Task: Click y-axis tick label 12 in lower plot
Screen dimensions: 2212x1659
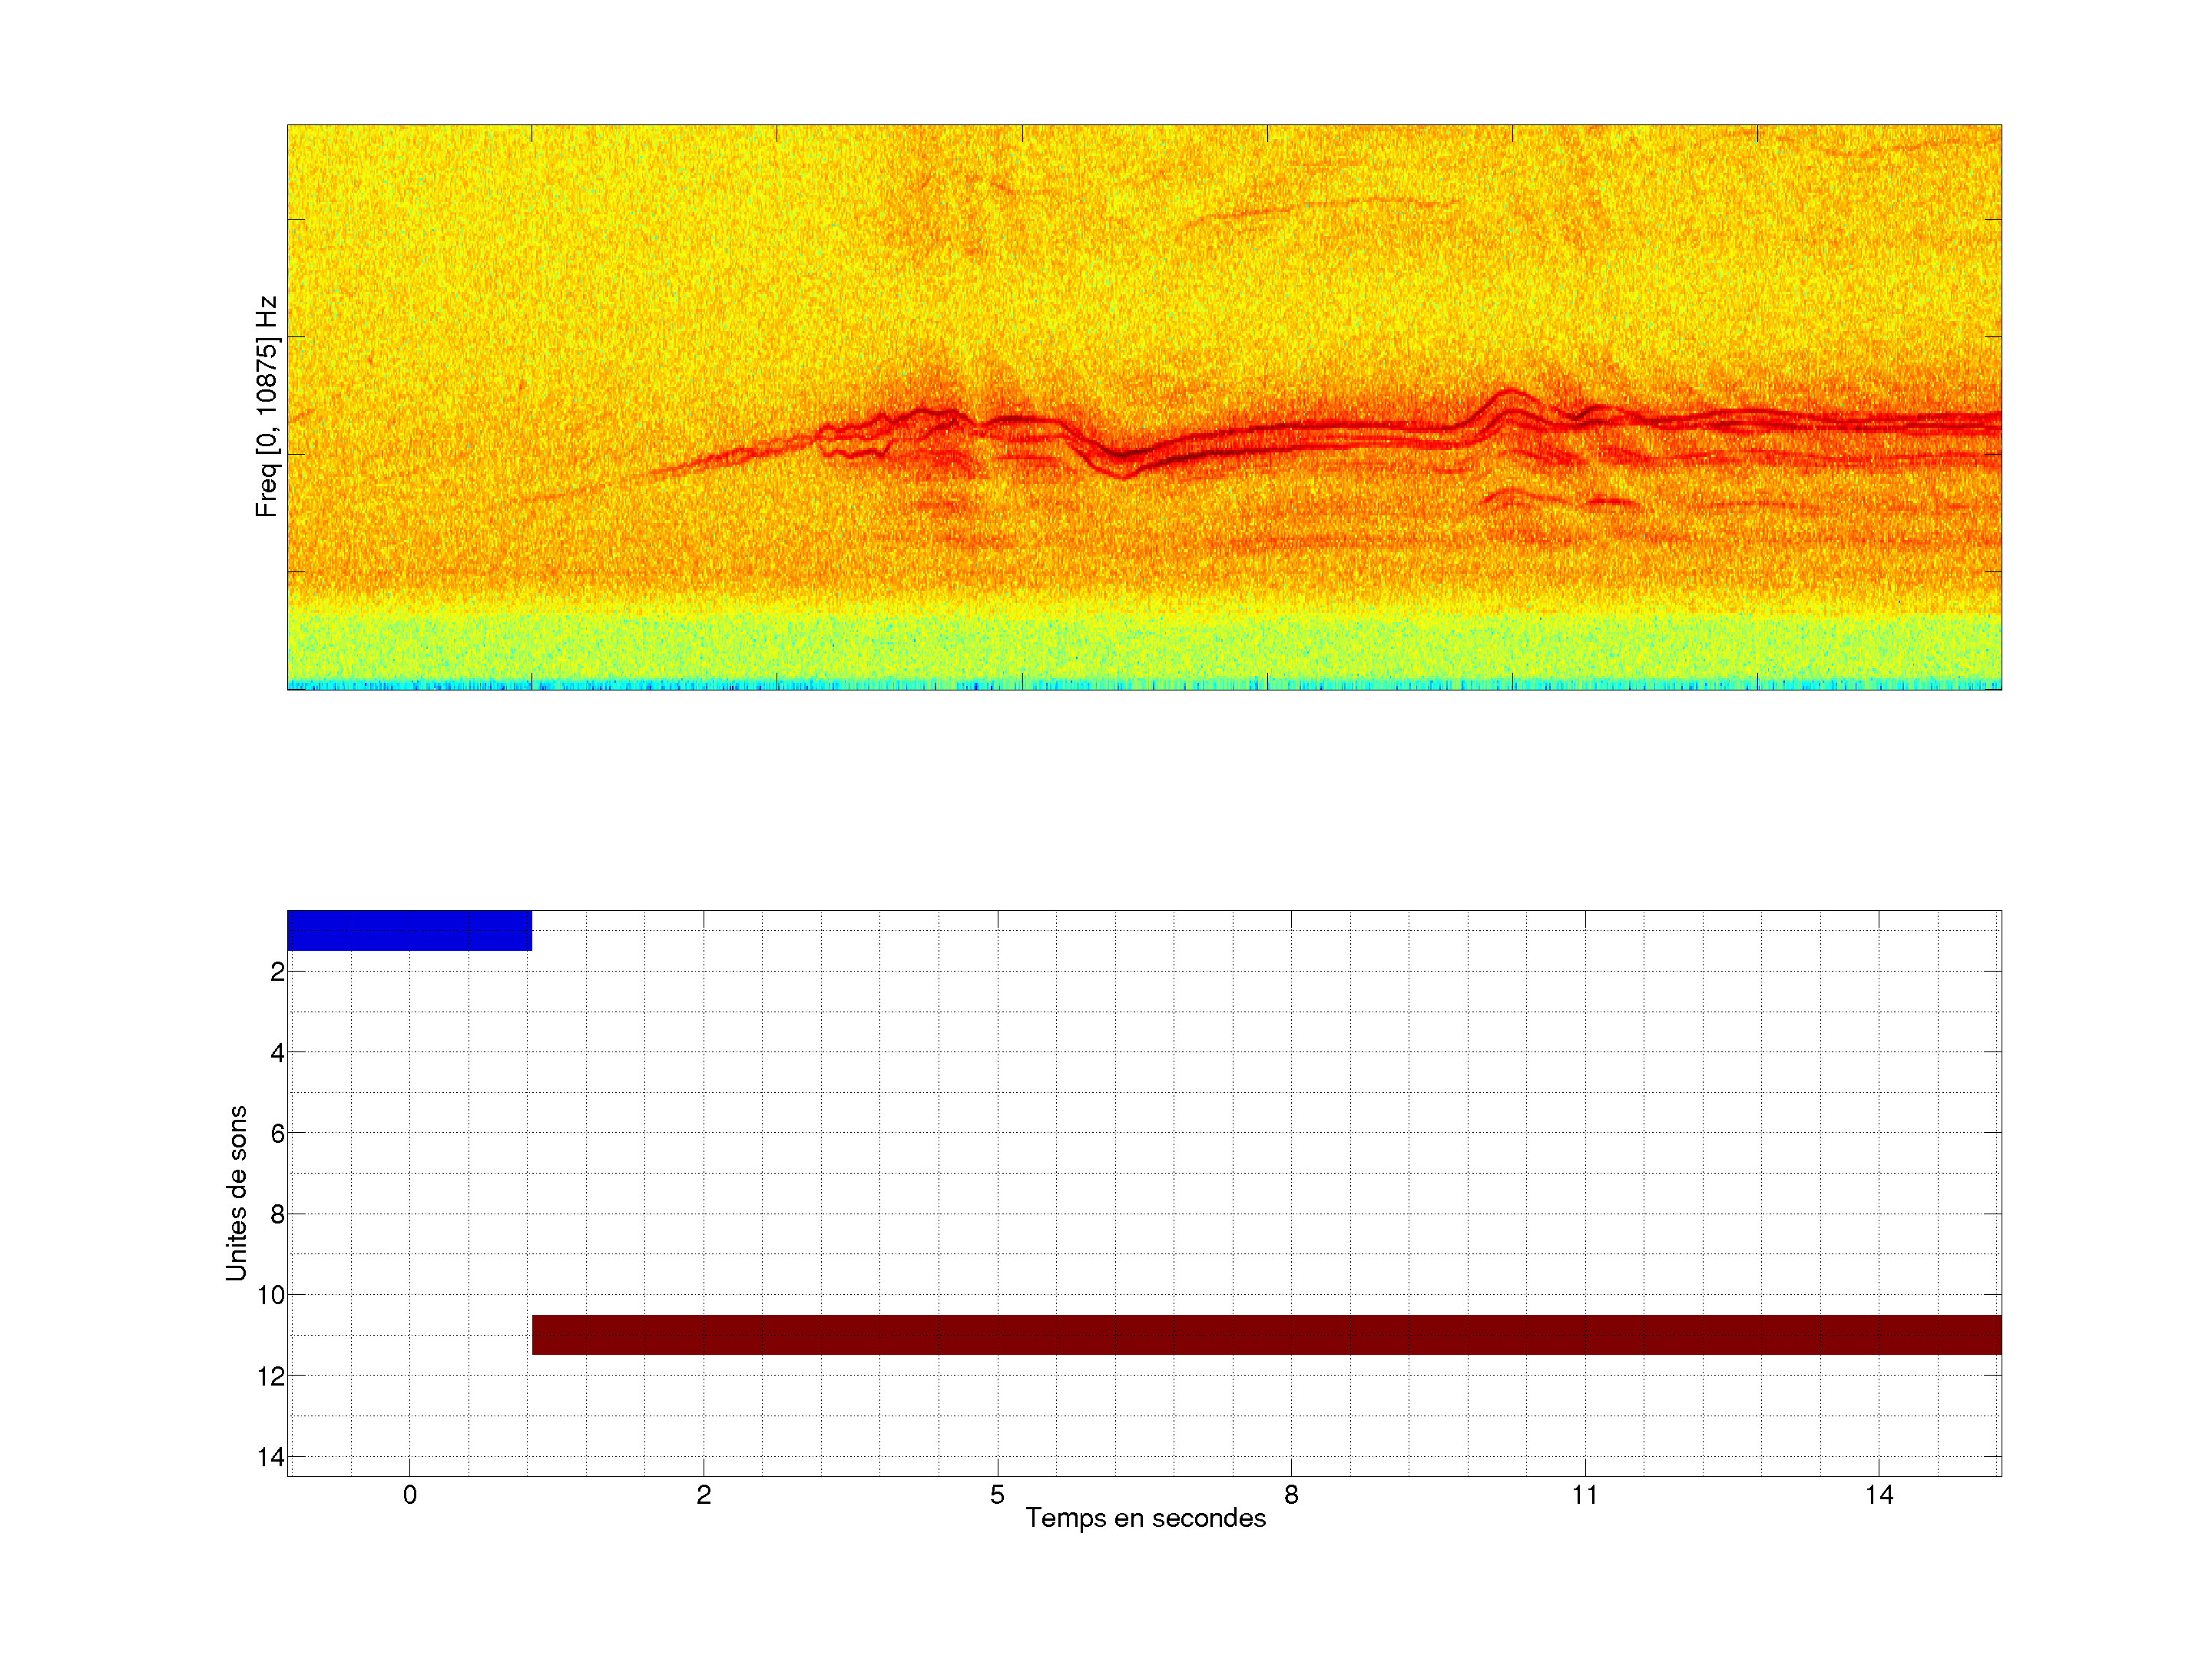Action: point(271,1376)
